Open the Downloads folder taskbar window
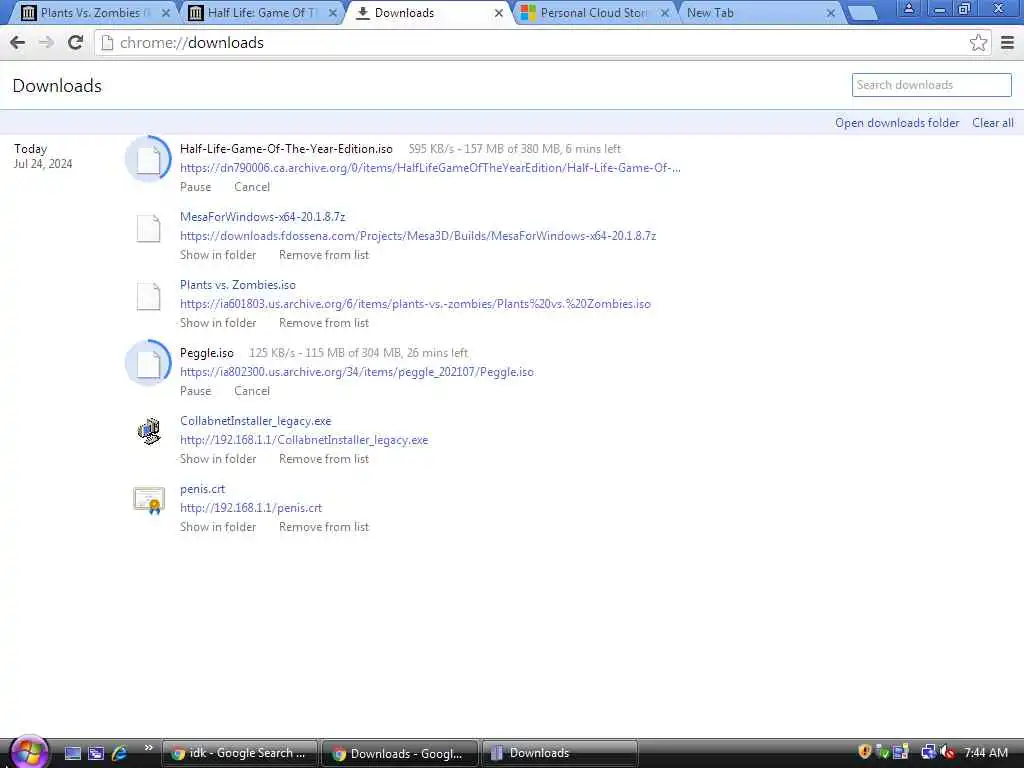The image size is (1024, 768). pos(560,753)
